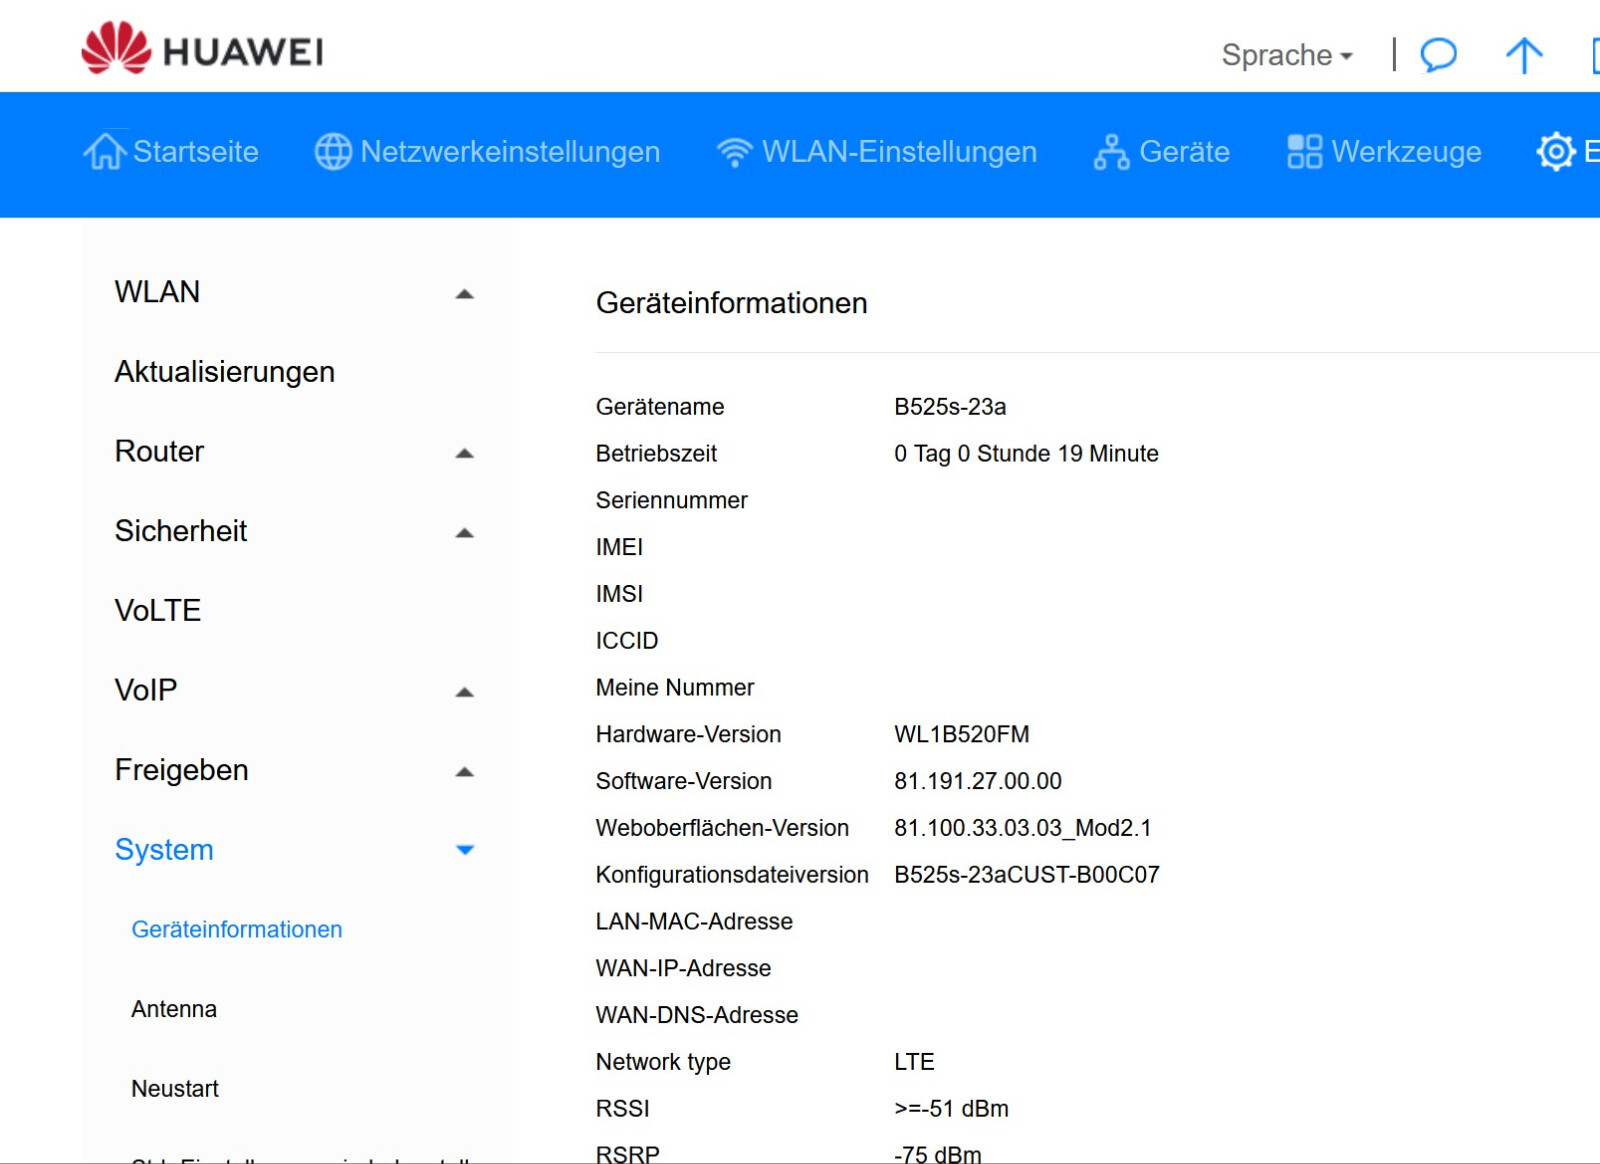Expand the Router sidebar section arrow
This screenshot has height=1164, width=1600.
coord(464,453)
